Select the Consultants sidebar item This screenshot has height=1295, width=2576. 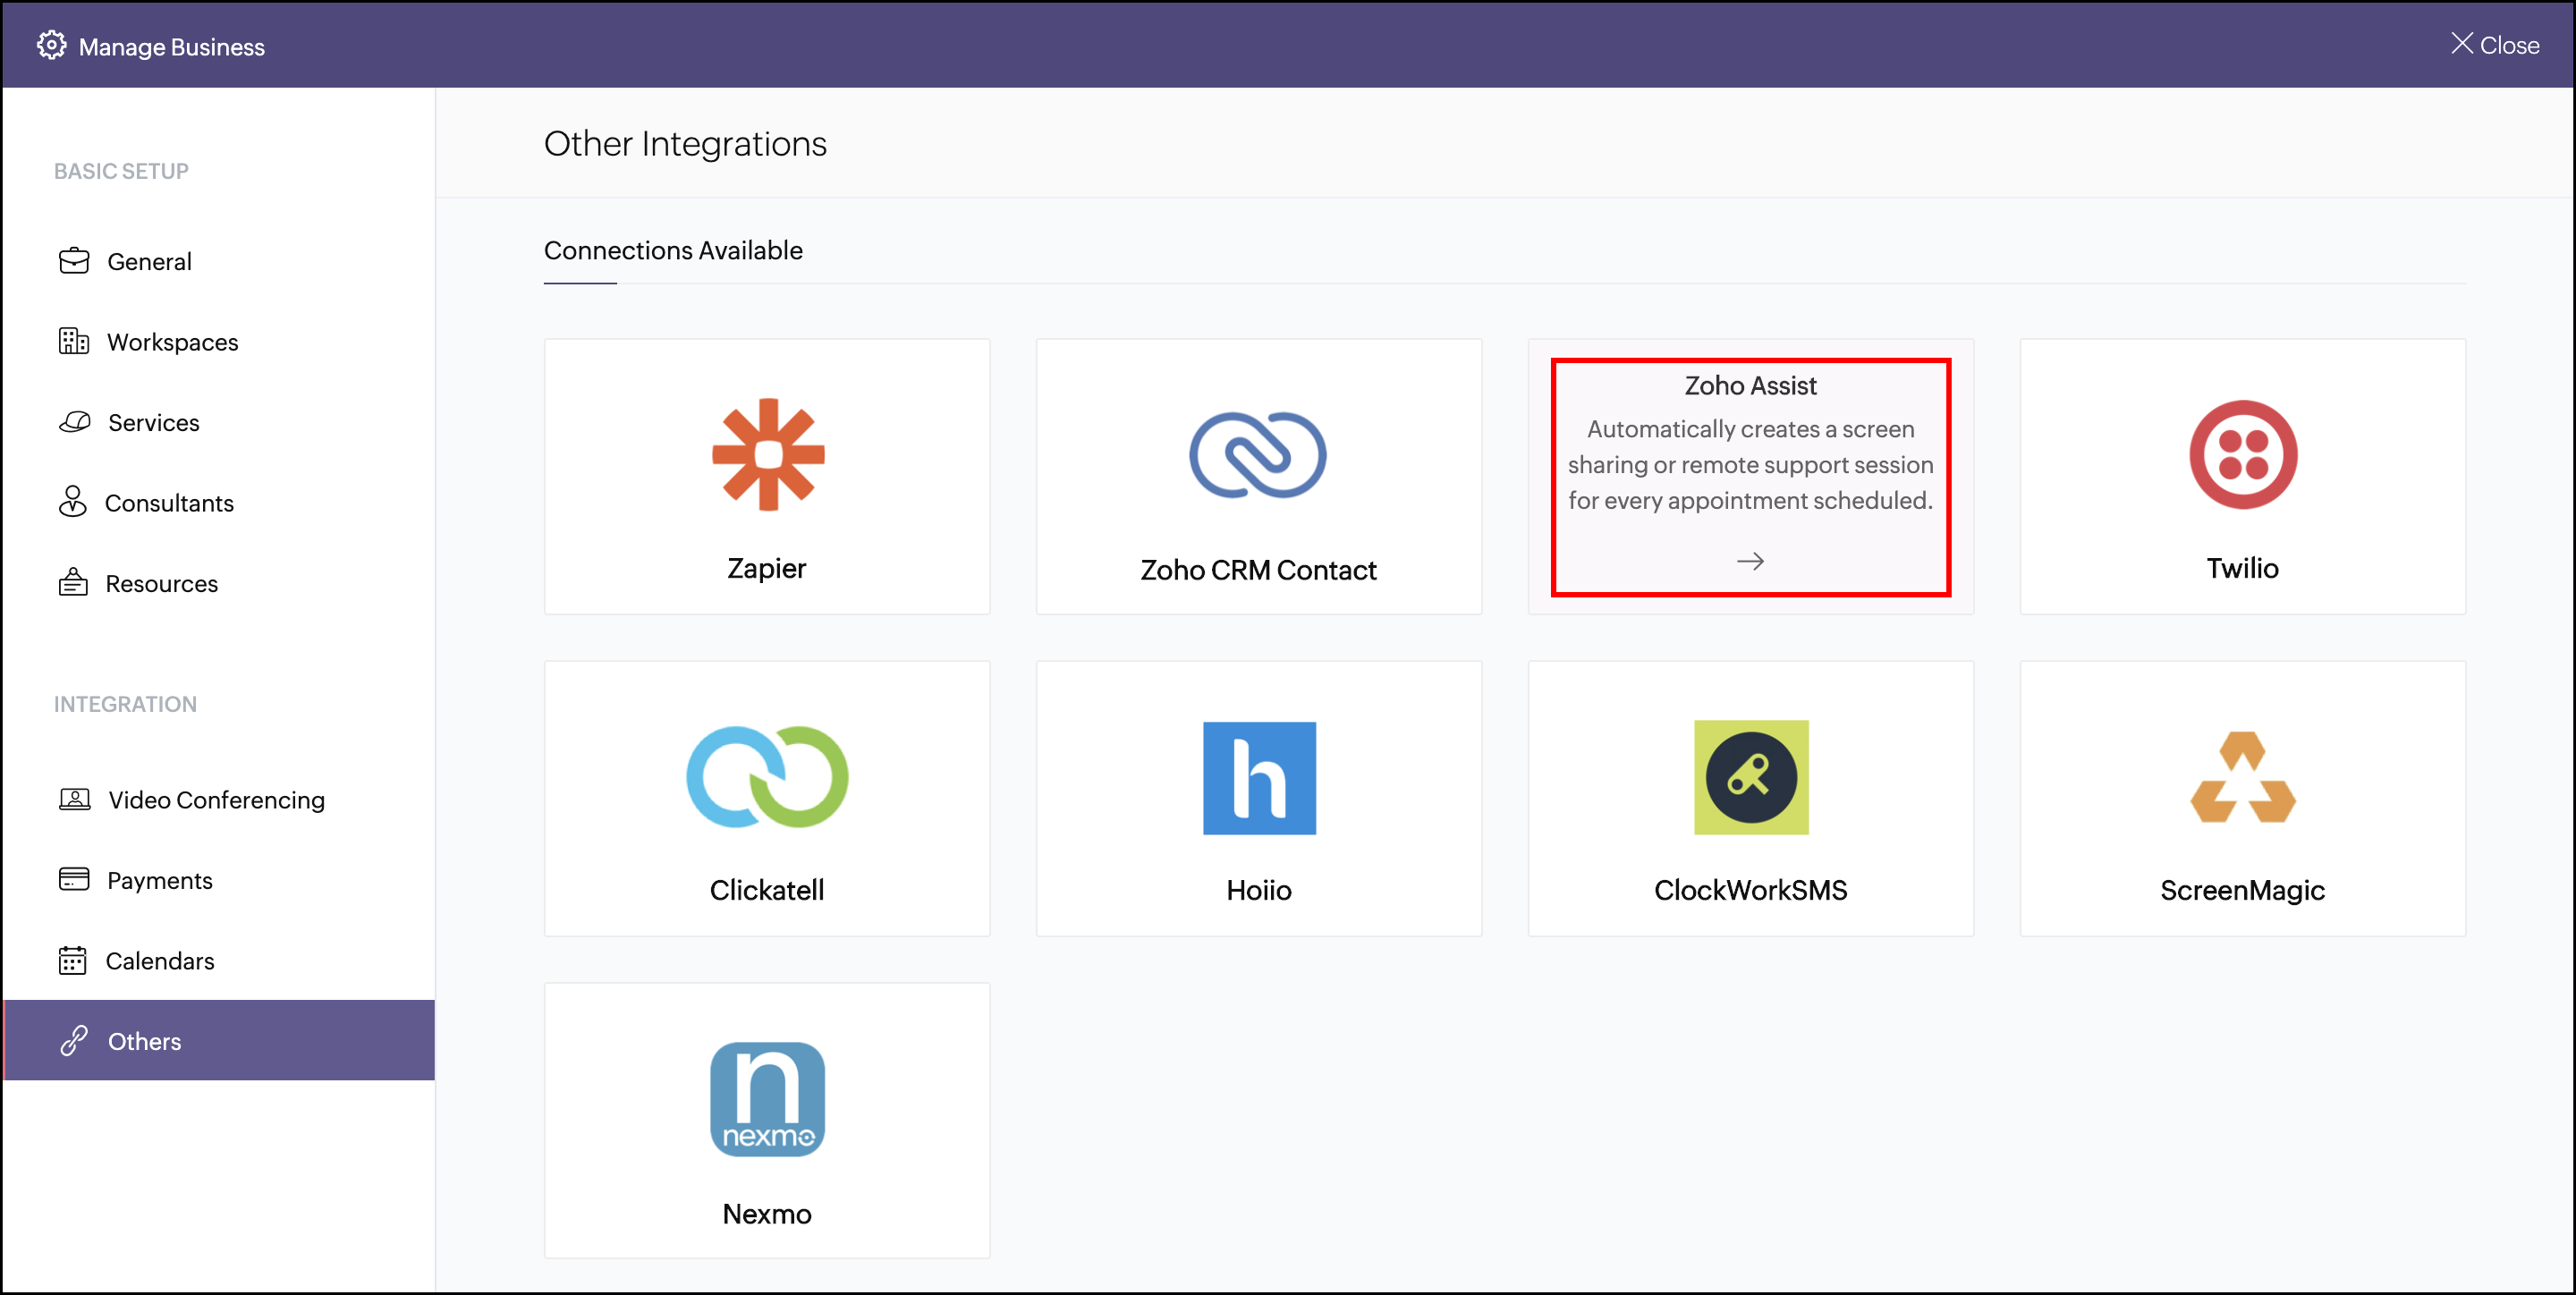pyautogui.click(x=165, y=504)
